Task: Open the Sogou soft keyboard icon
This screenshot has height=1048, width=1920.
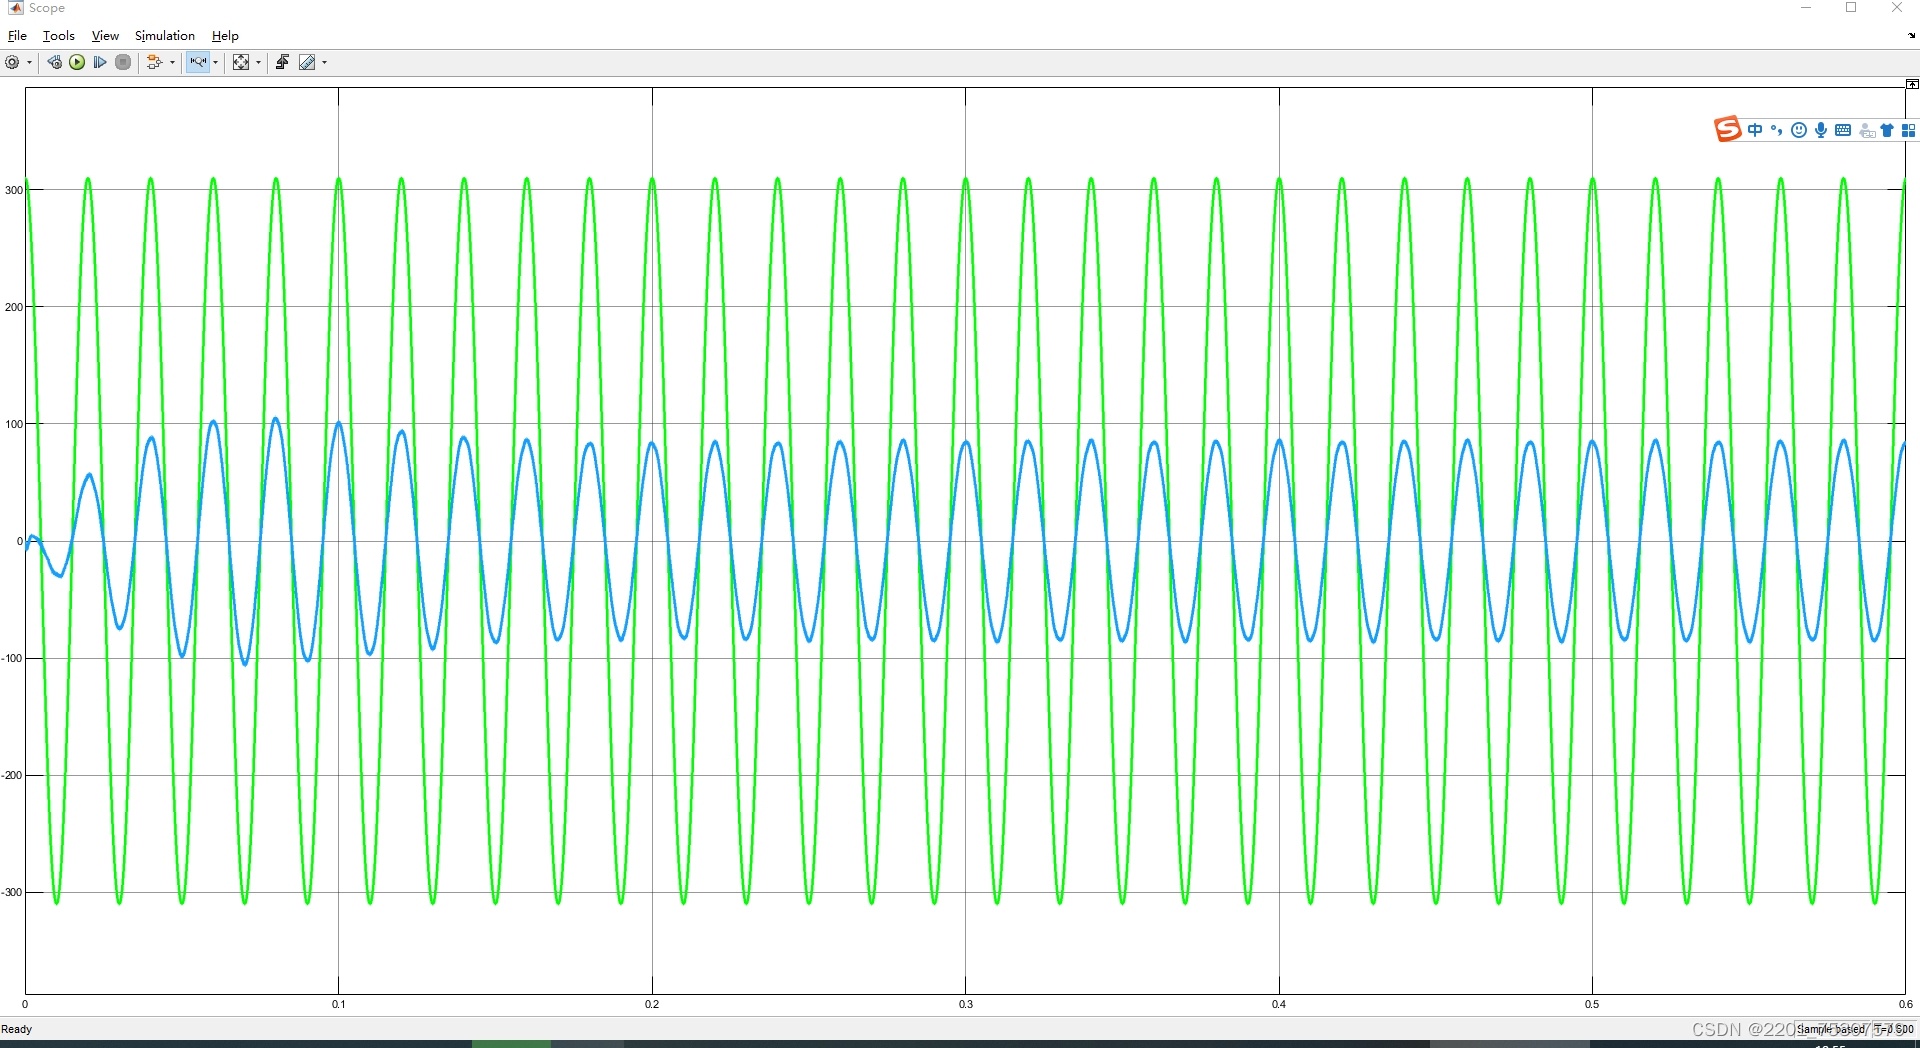Action: click(x=1843, y=130)
